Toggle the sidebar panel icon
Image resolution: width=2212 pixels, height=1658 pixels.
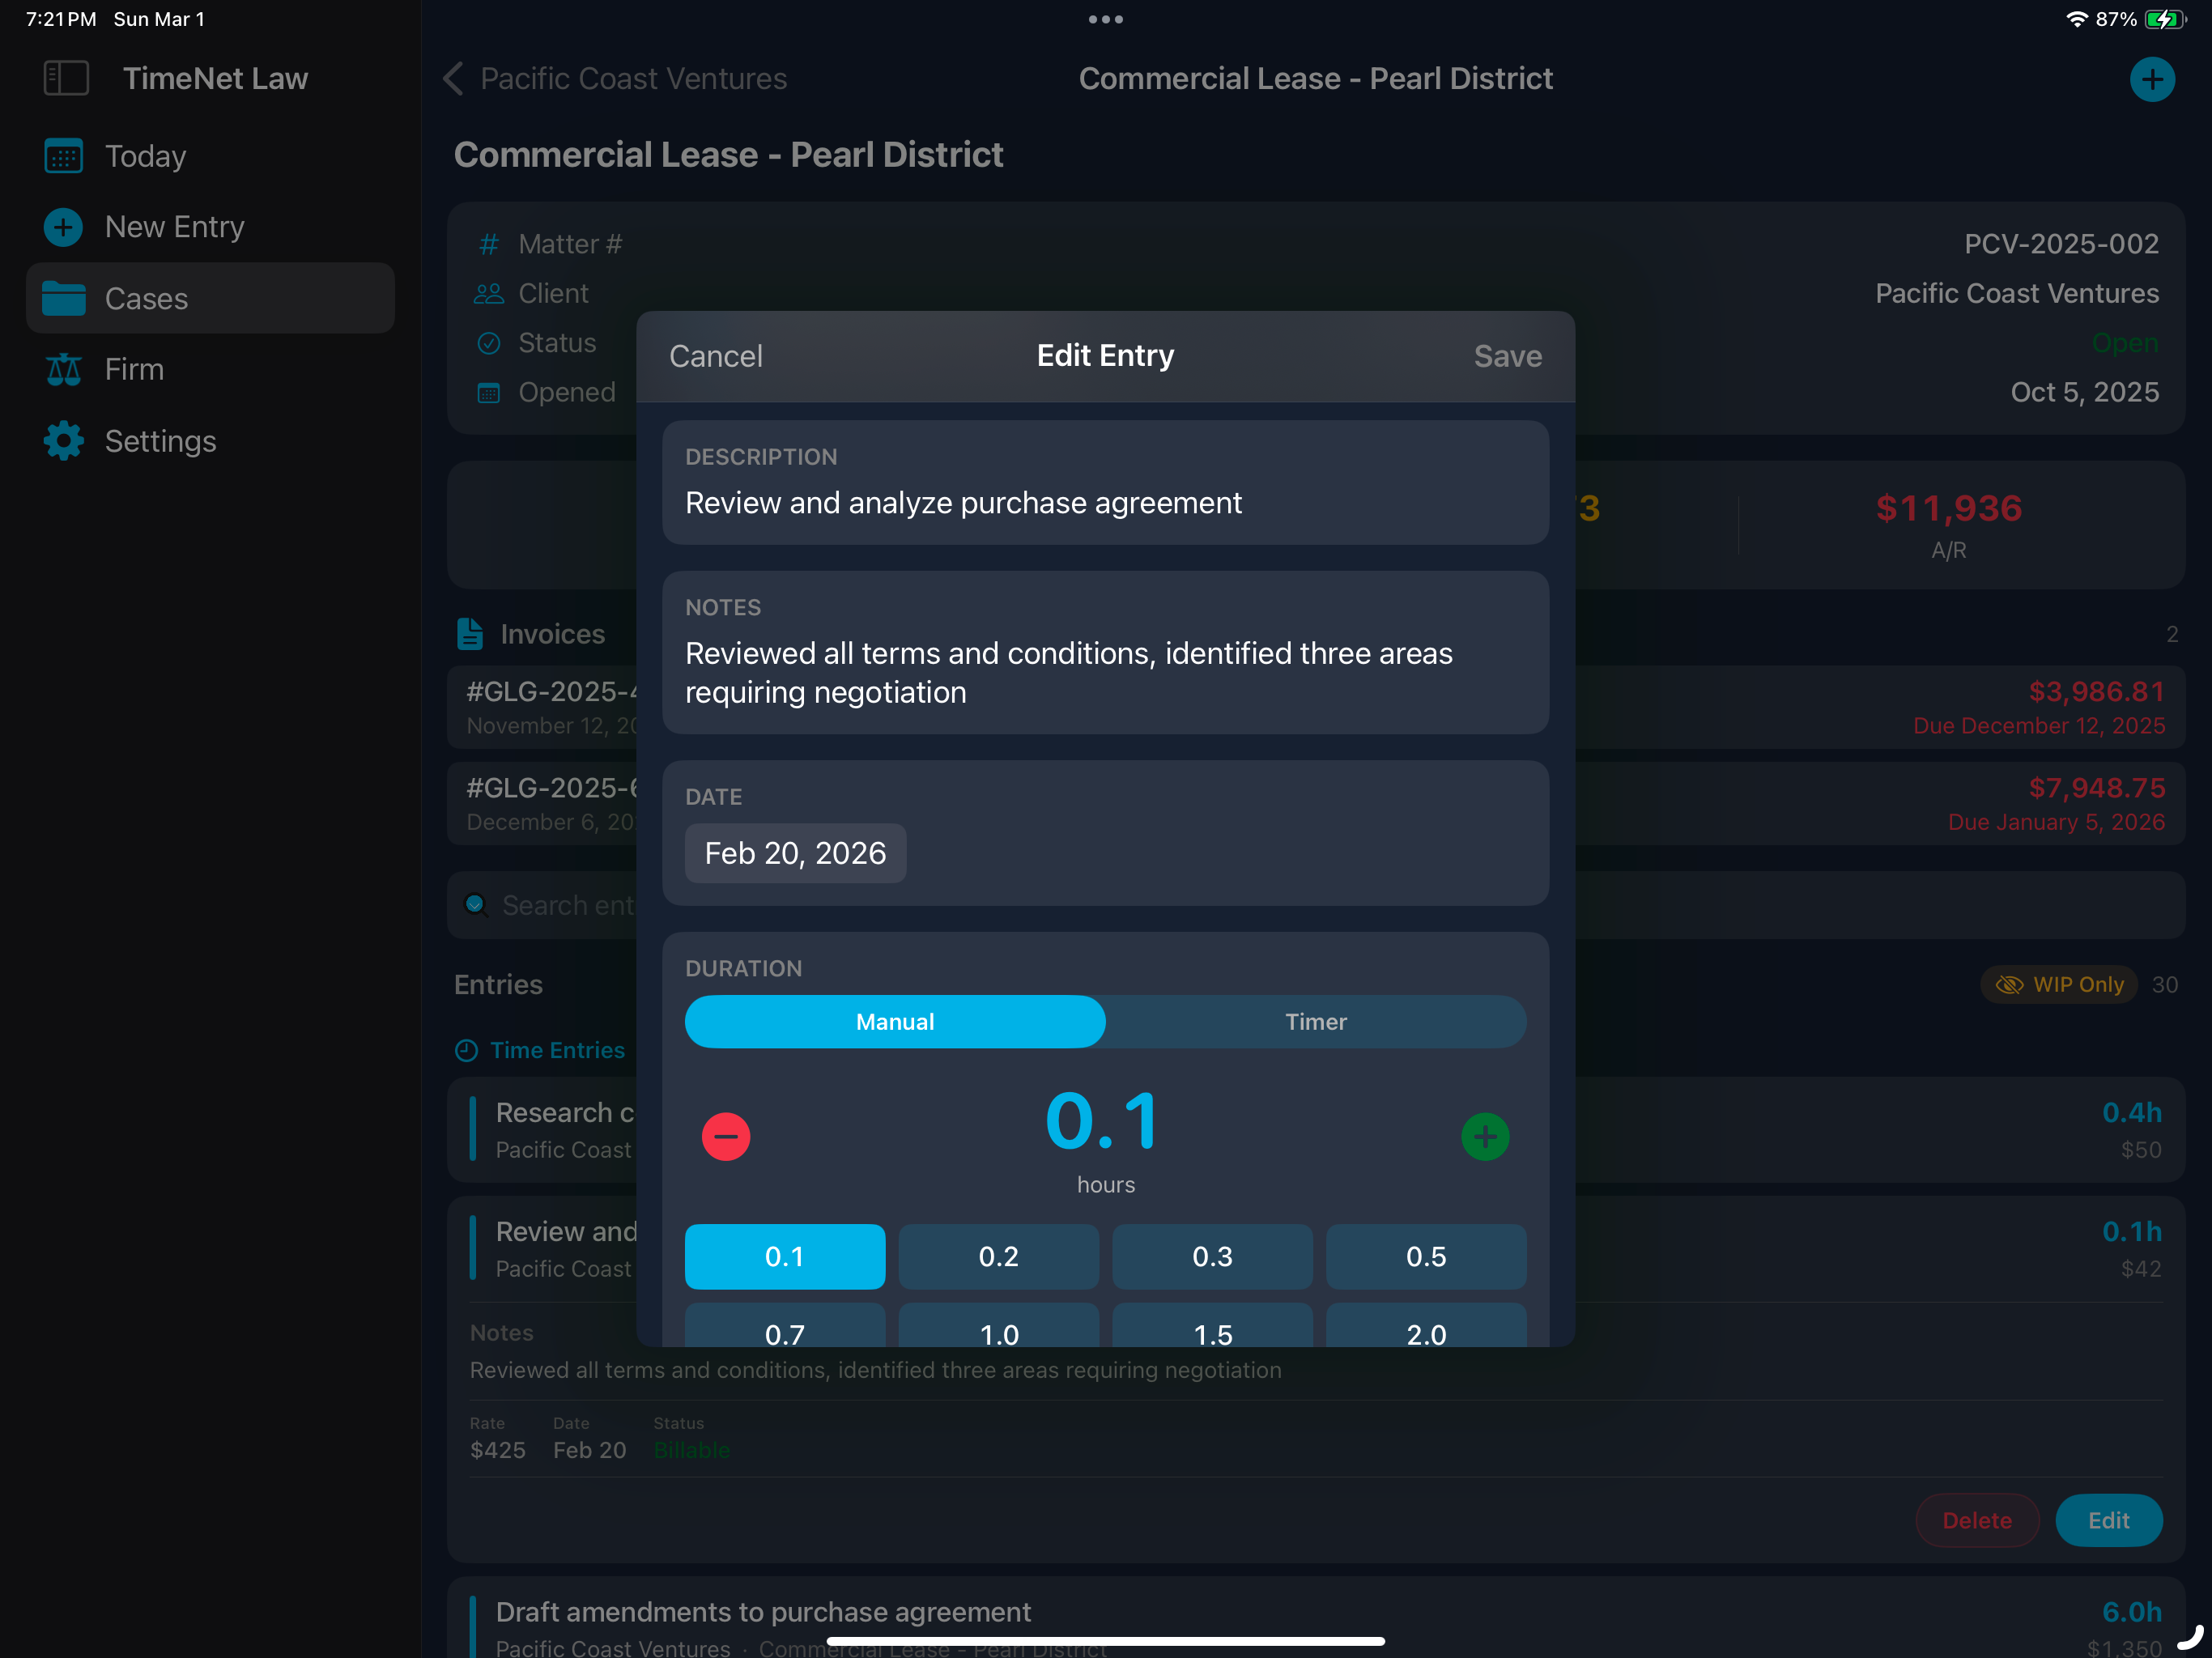click(66, 78)
